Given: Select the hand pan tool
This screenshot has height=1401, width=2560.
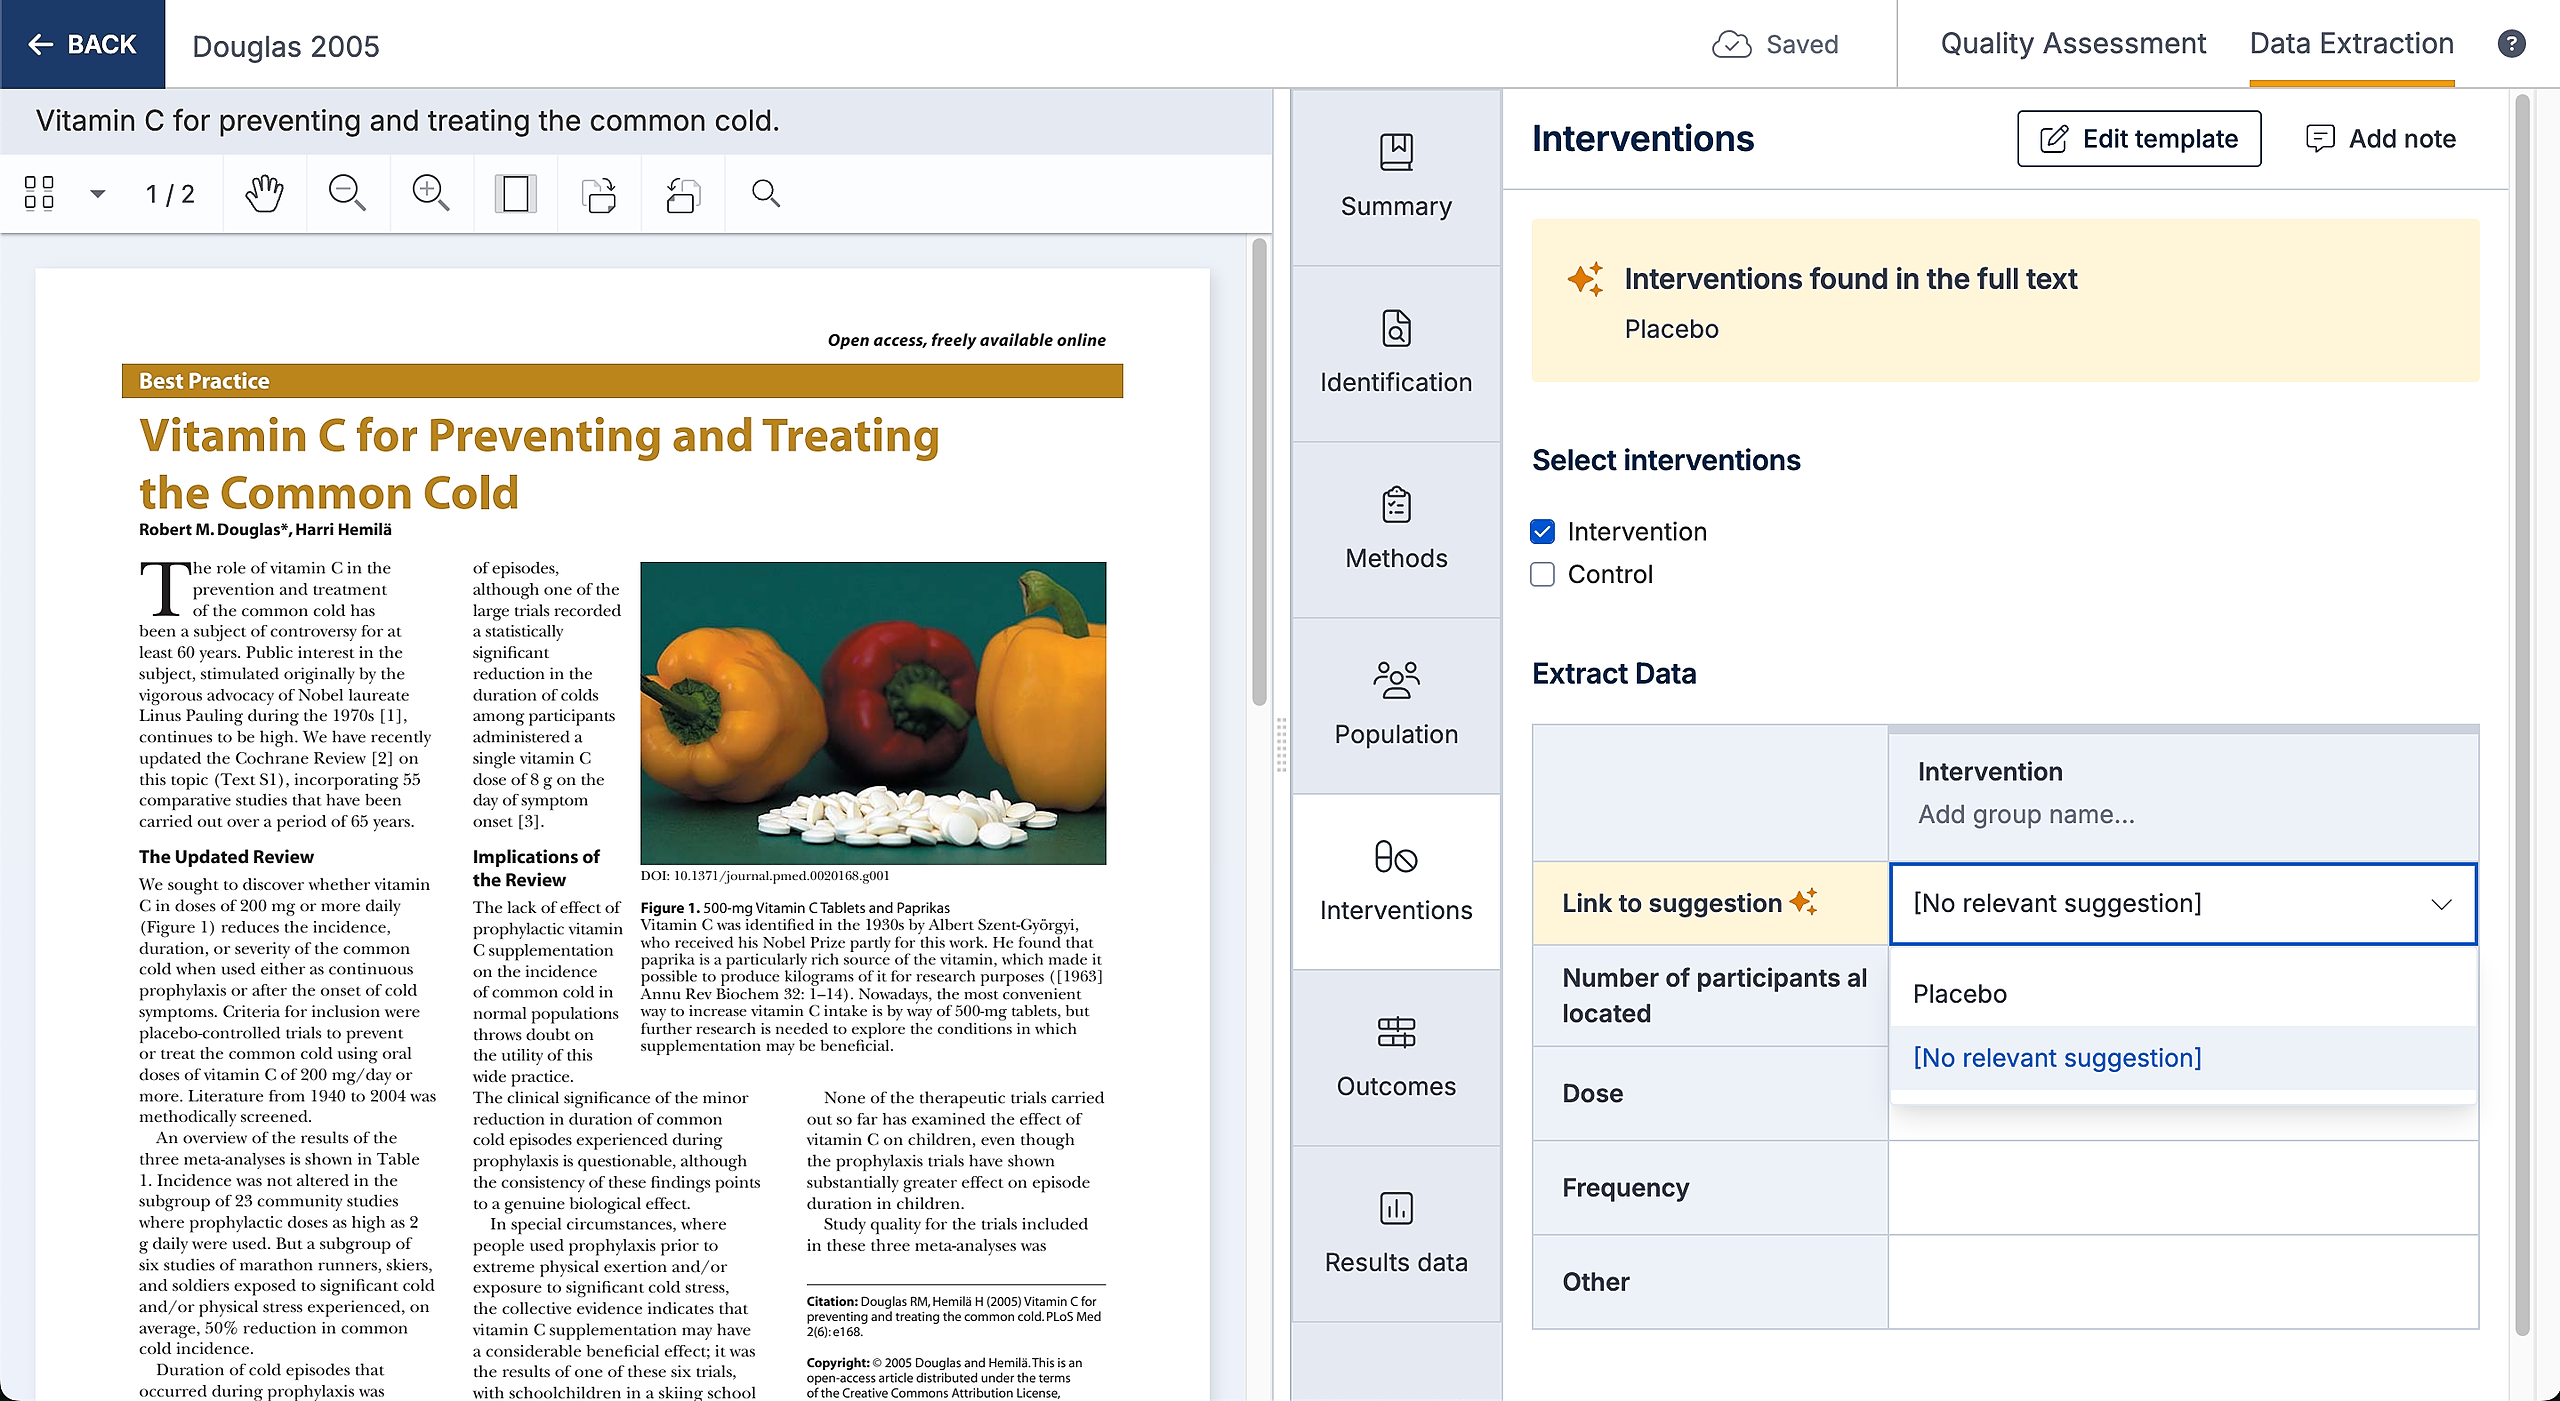Looking at the screenshot, I should (264, 193).
